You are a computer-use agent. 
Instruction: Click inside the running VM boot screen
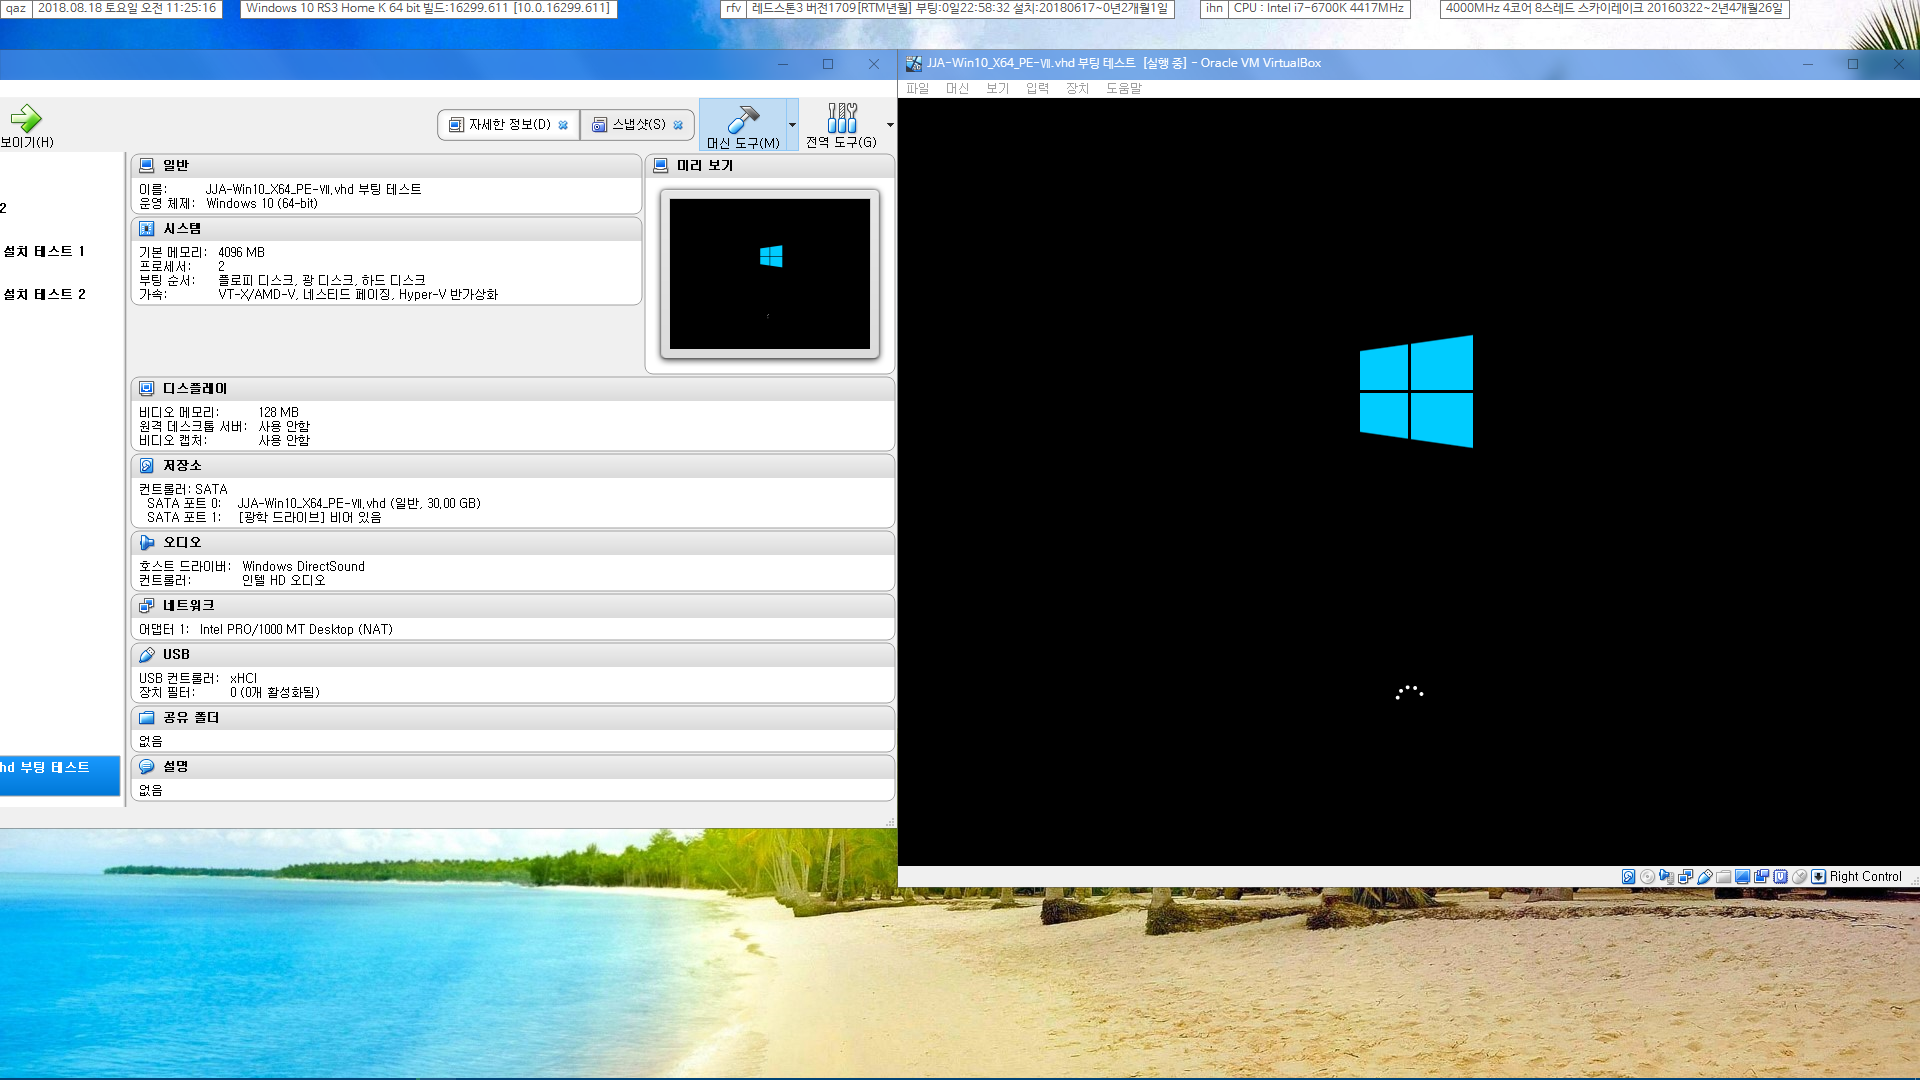pyautogui.click(x=1408, y=481)
